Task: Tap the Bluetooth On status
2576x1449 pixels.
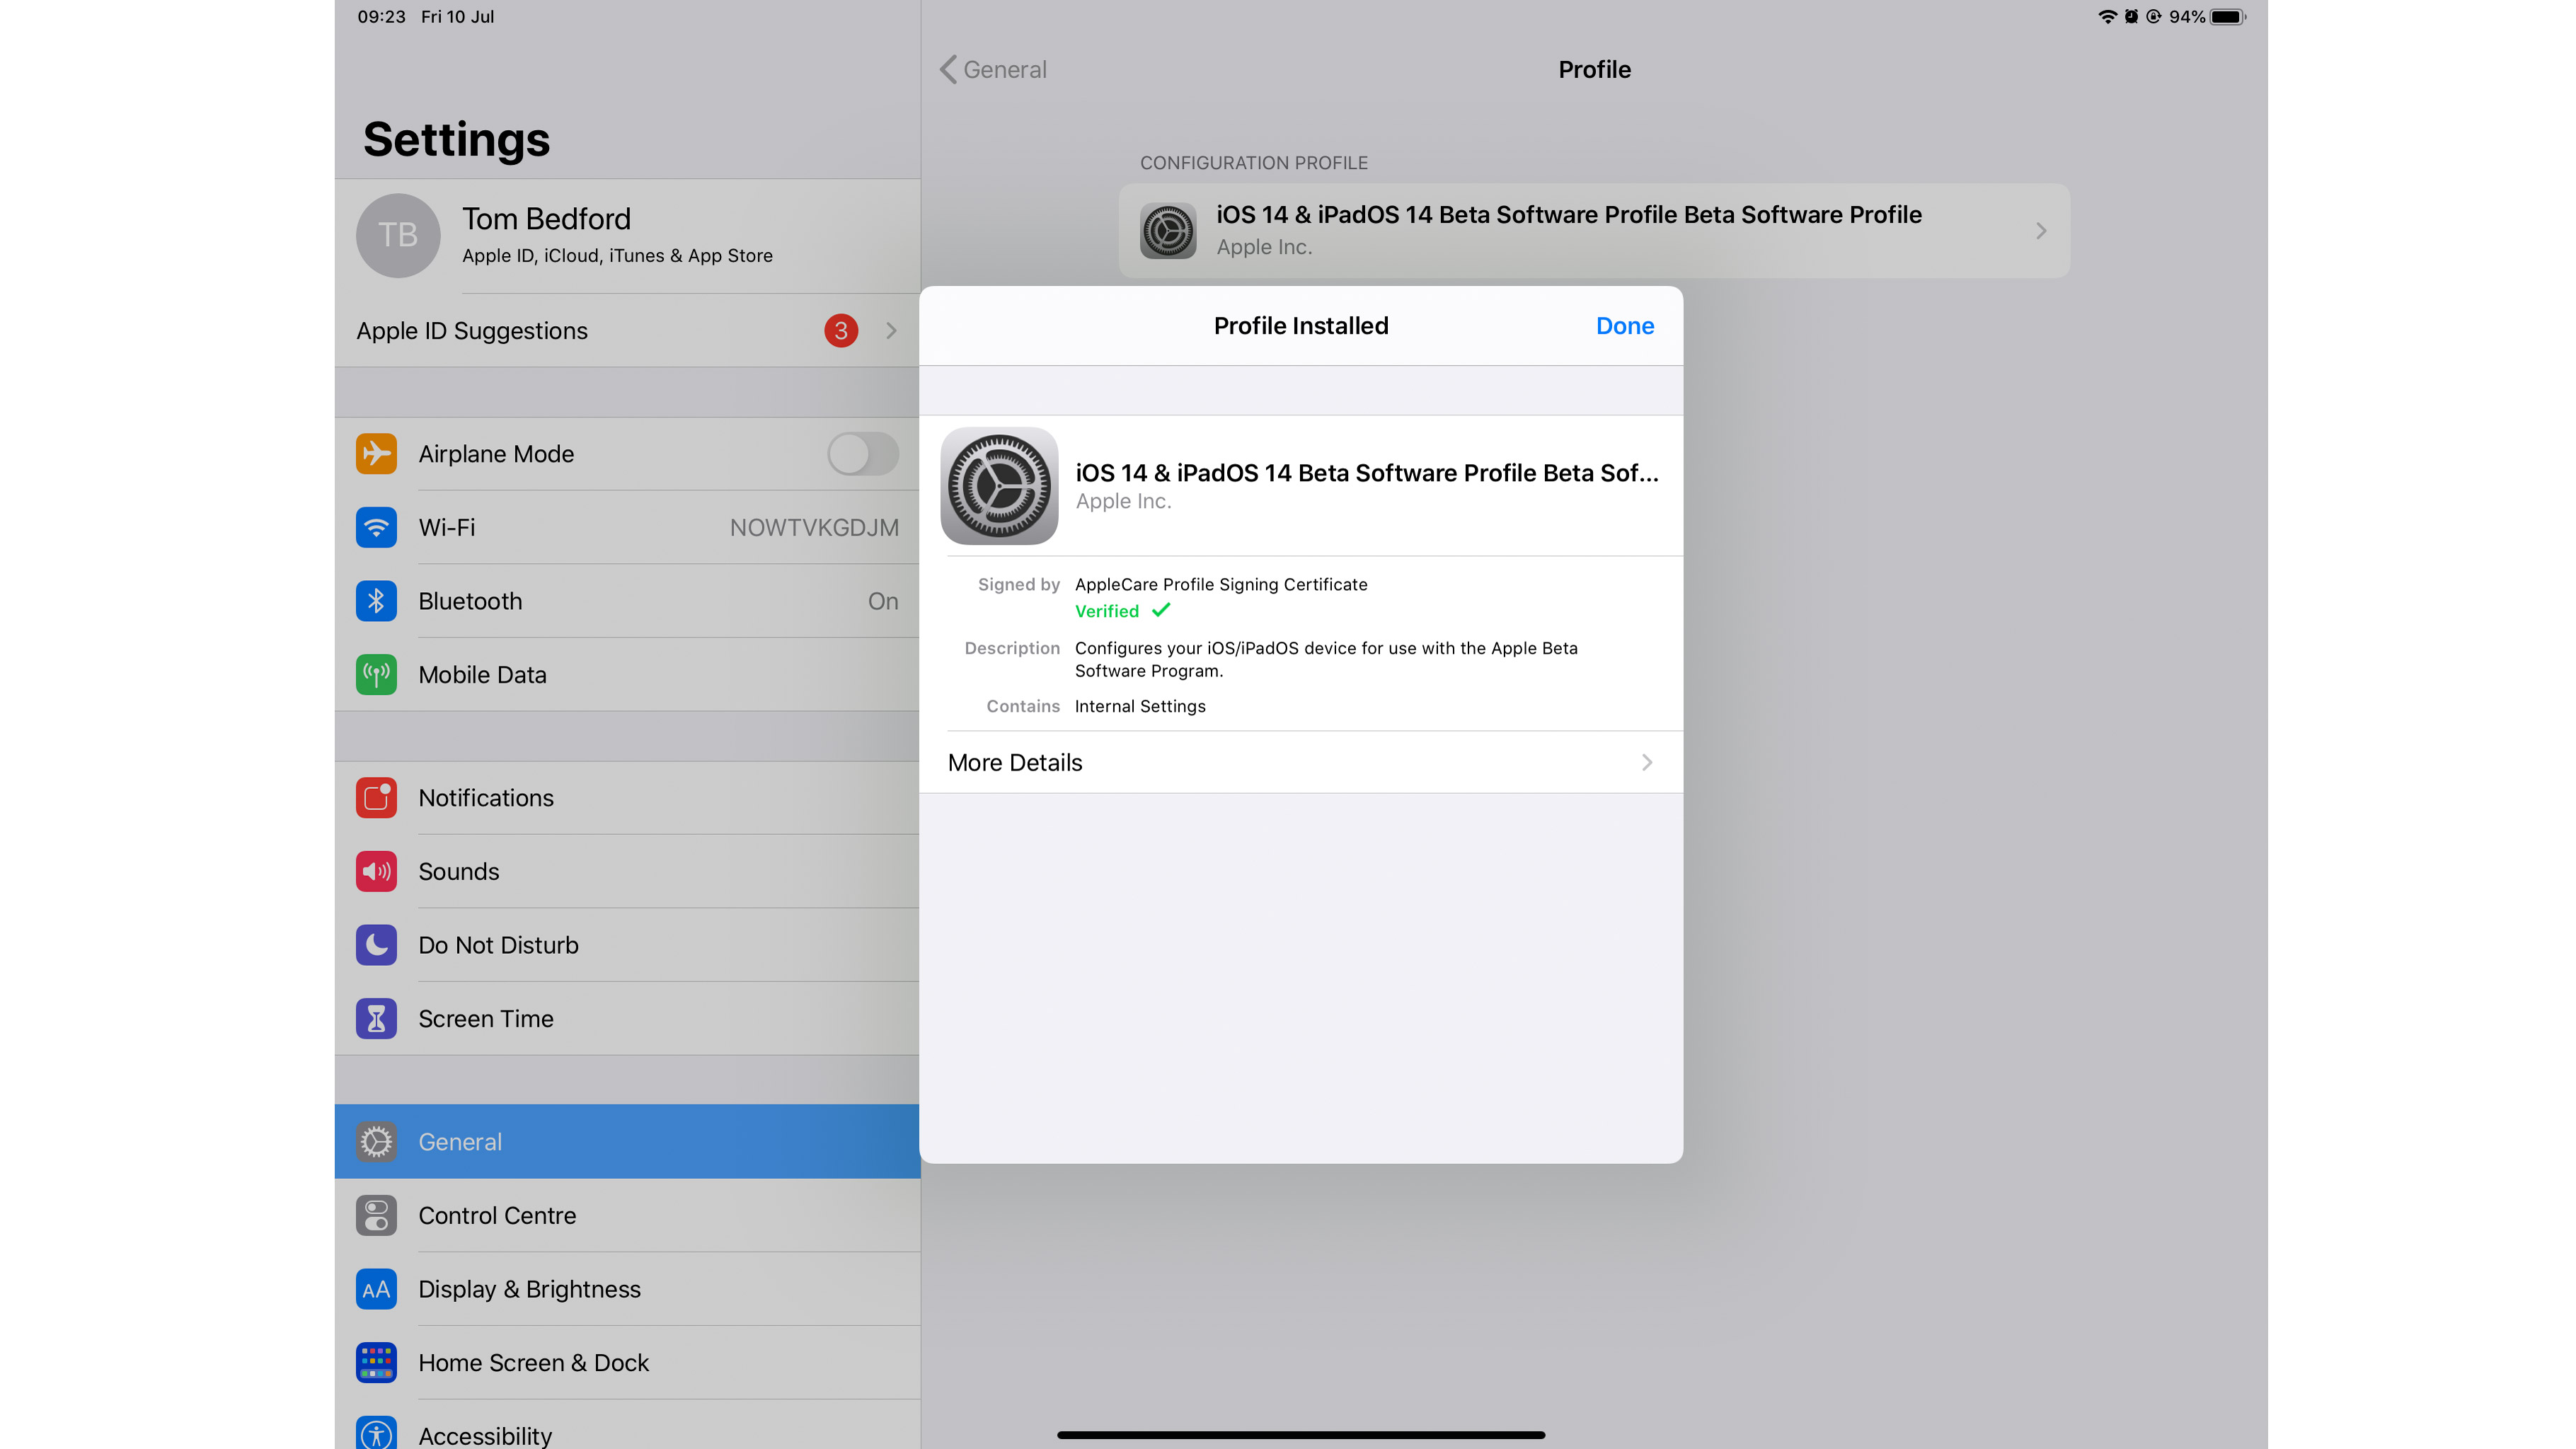Action: click(x=883, y=601)
